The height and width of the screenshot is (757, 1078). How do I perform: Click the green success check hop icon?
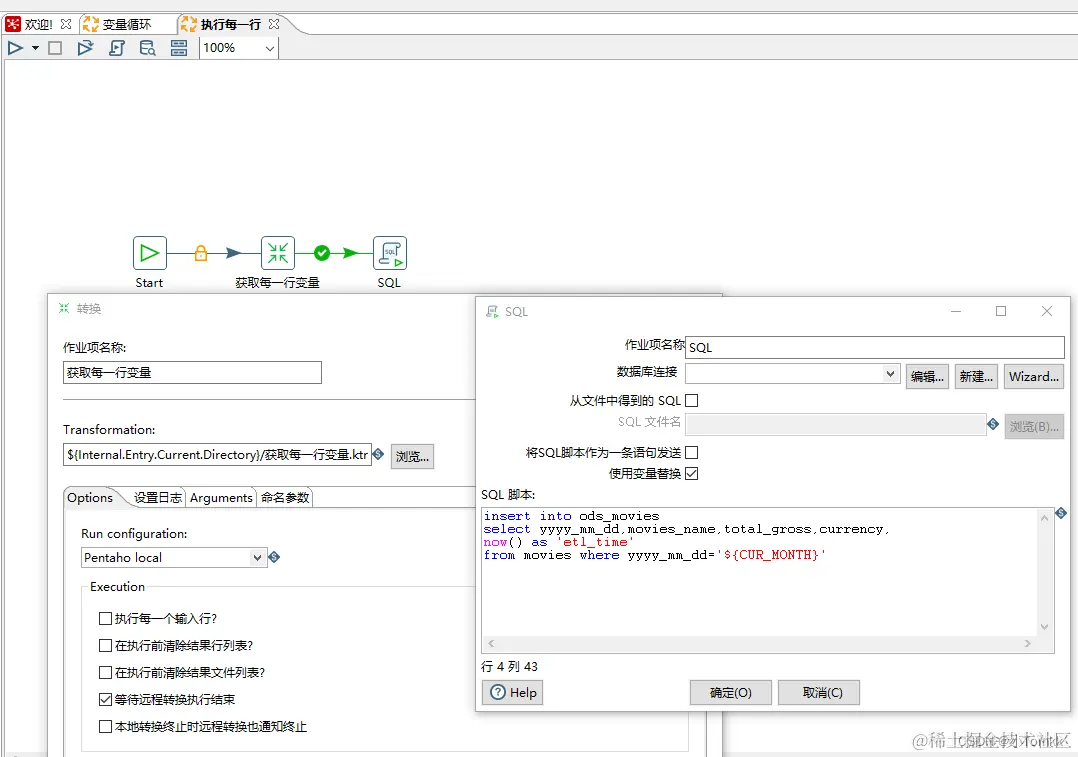[x=322, y=253]
